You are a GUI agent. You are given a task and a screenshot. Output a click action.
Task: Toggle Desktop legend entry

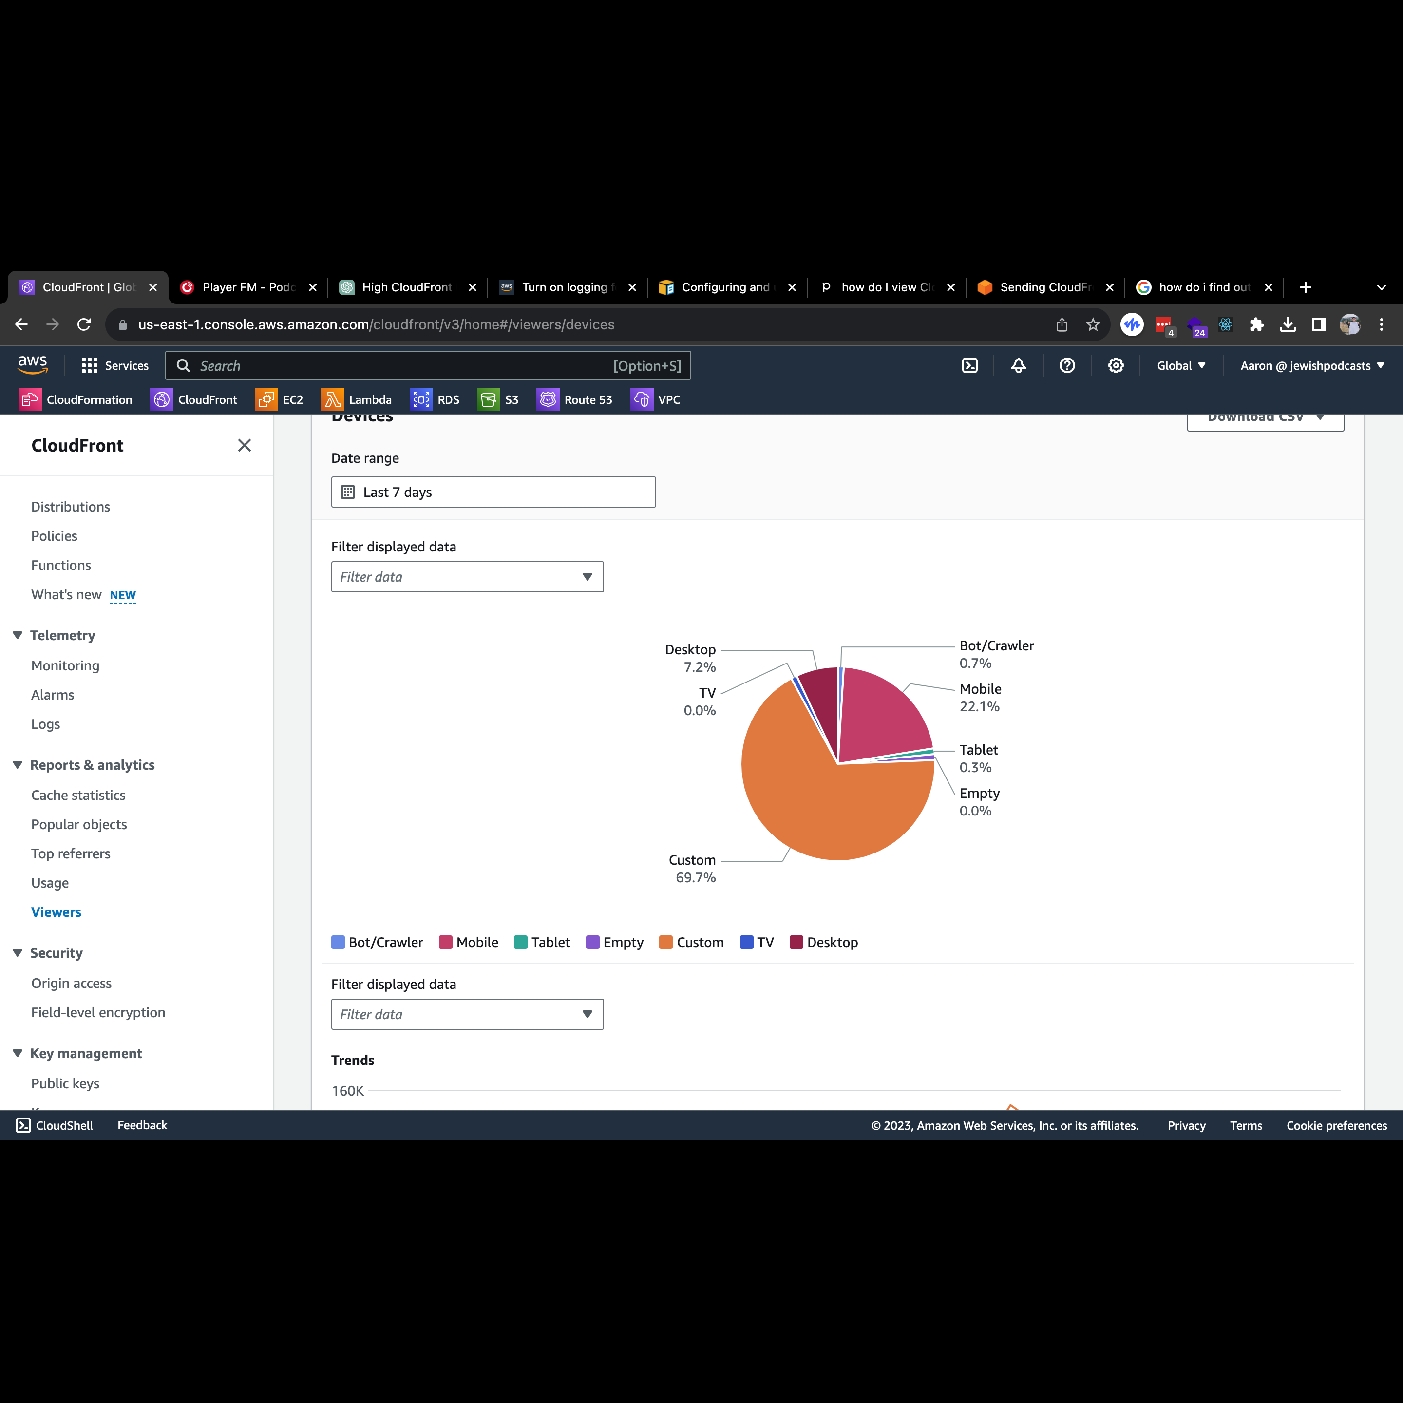tap(823, 942)
